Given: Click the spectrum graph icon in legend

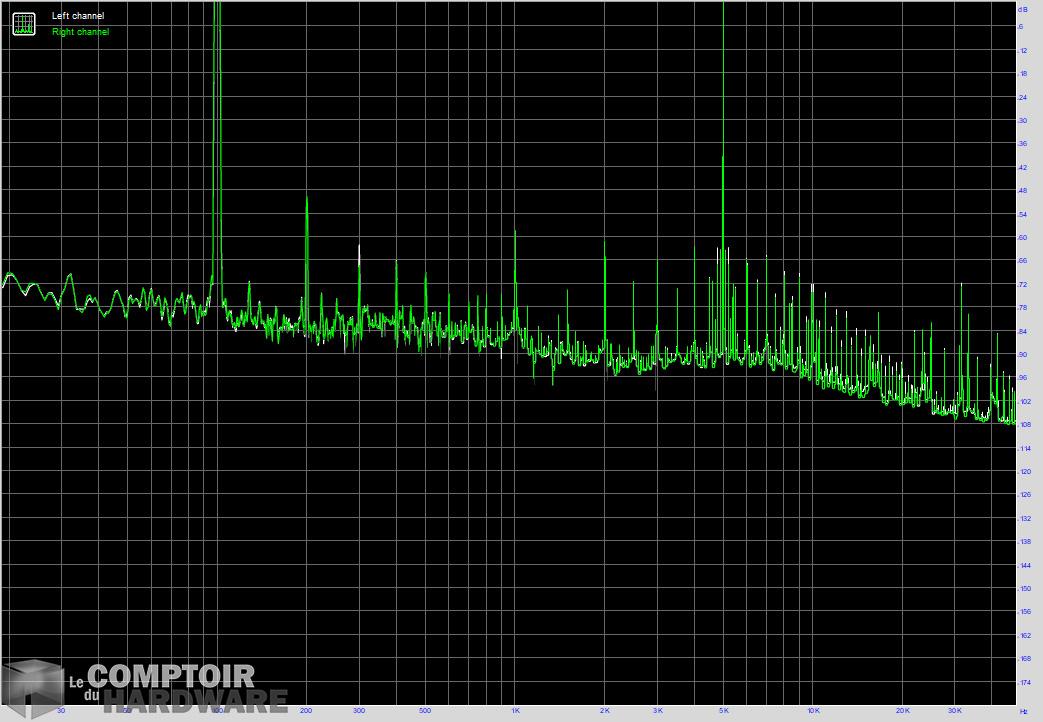Looking at the screenshot, I should click(x=23, y=23).
